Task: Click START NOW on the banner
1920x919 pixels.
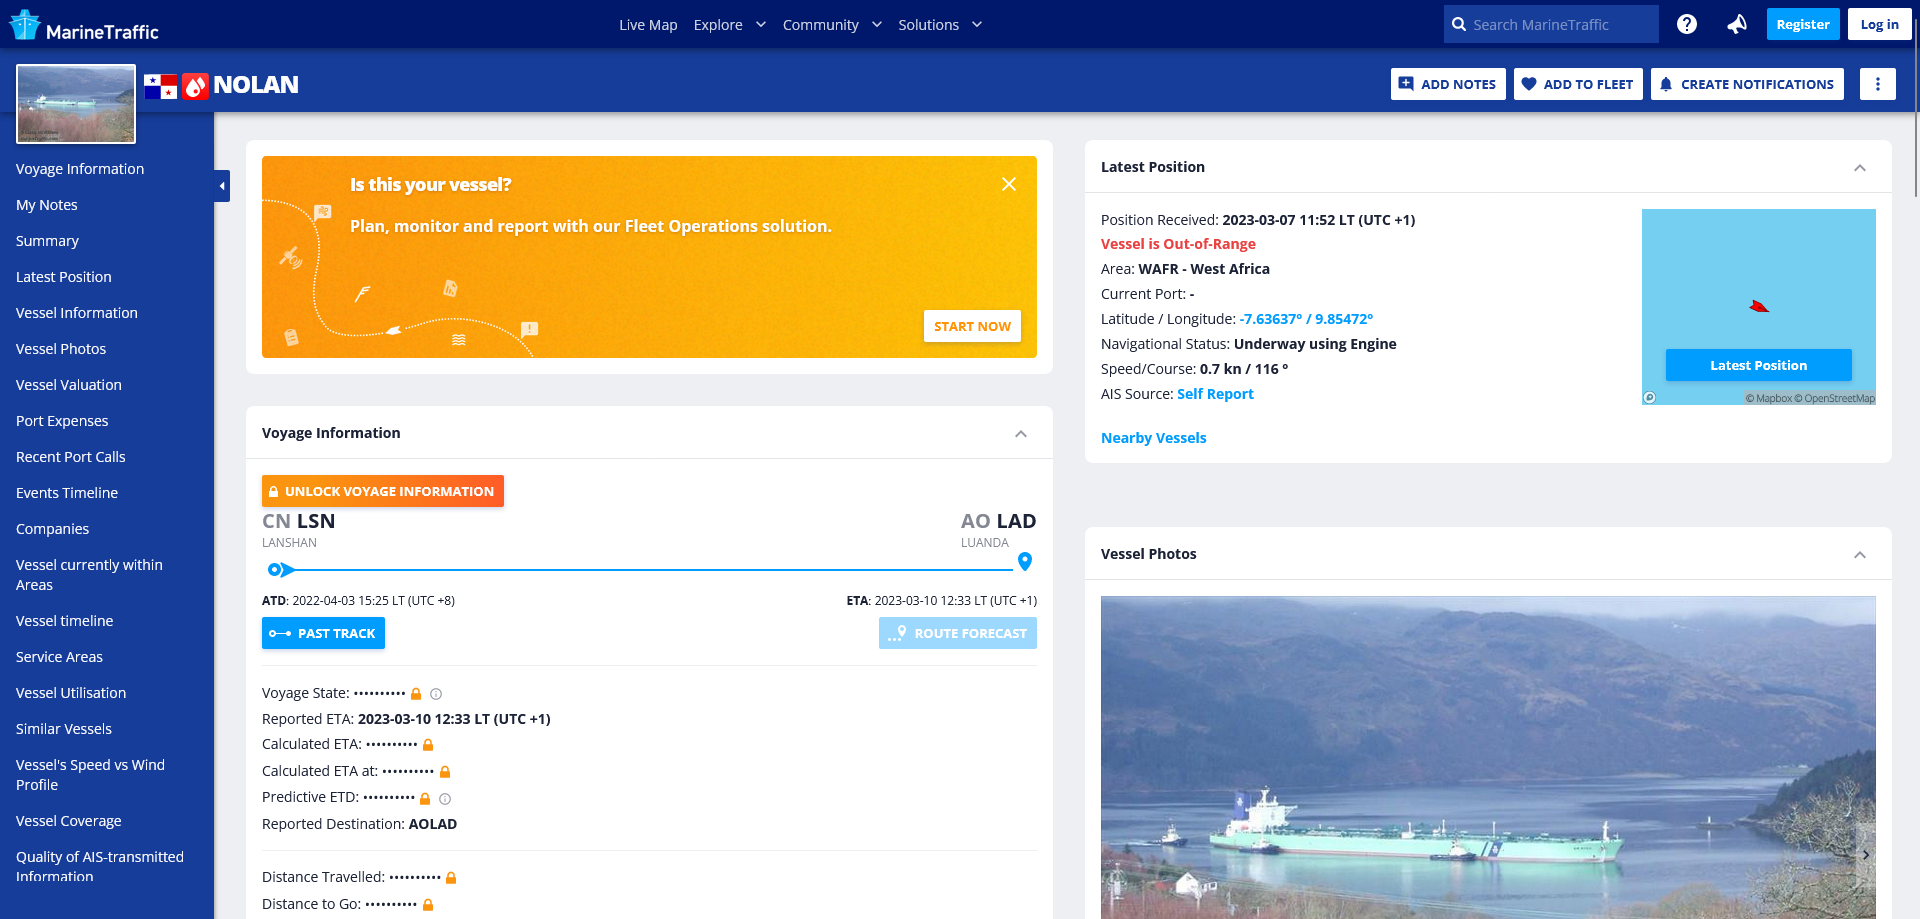Action: tap(972, 326)
